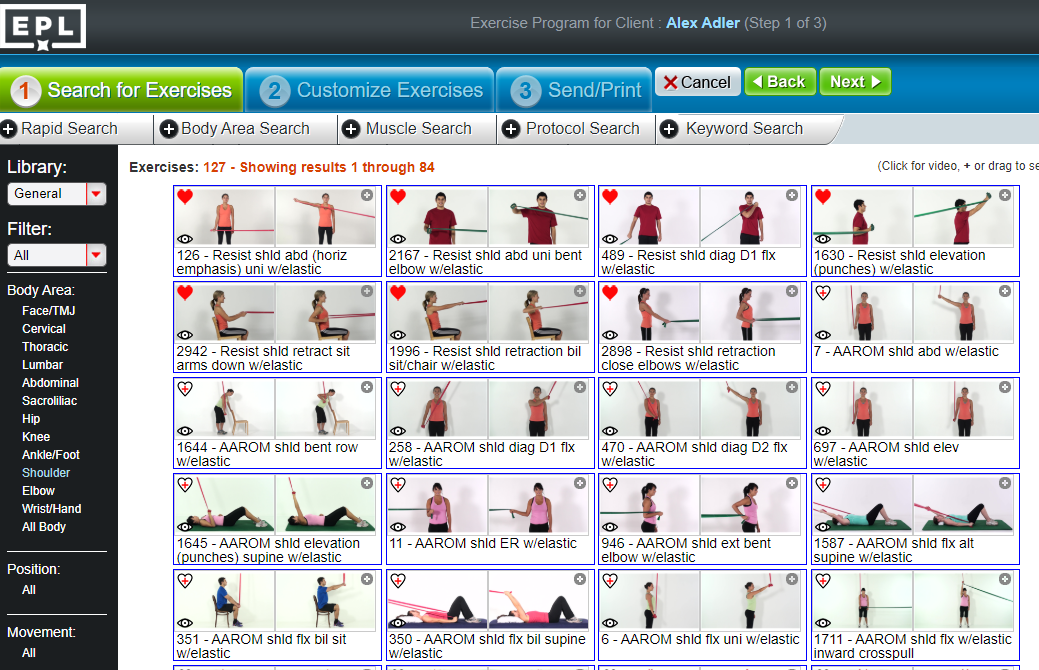Click the green Next button
Image resolution: width=1039 pixels, height=670 pixels.
855,82
